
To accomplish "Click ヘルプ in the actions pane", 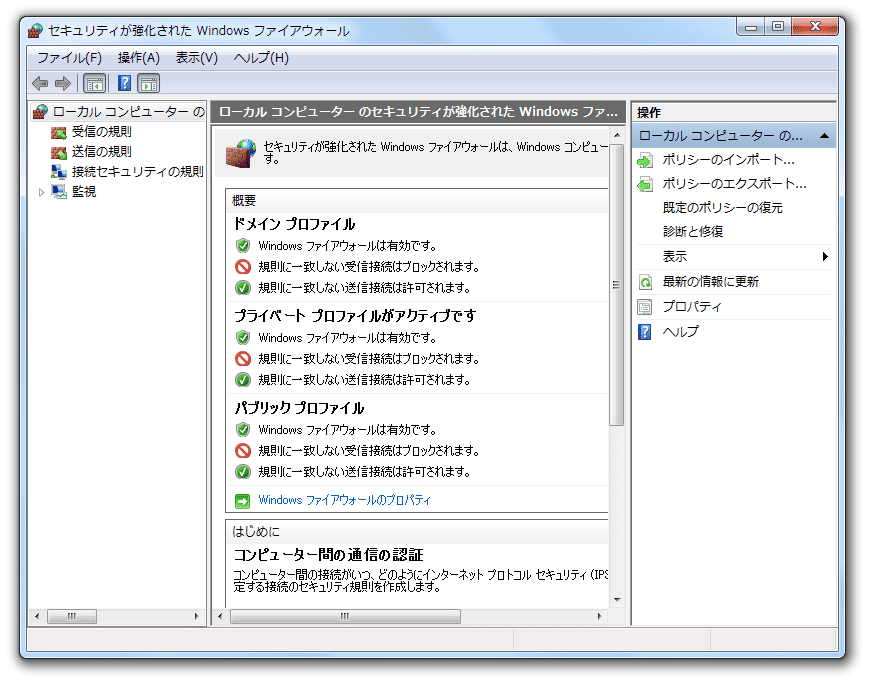I will (681, 332).
